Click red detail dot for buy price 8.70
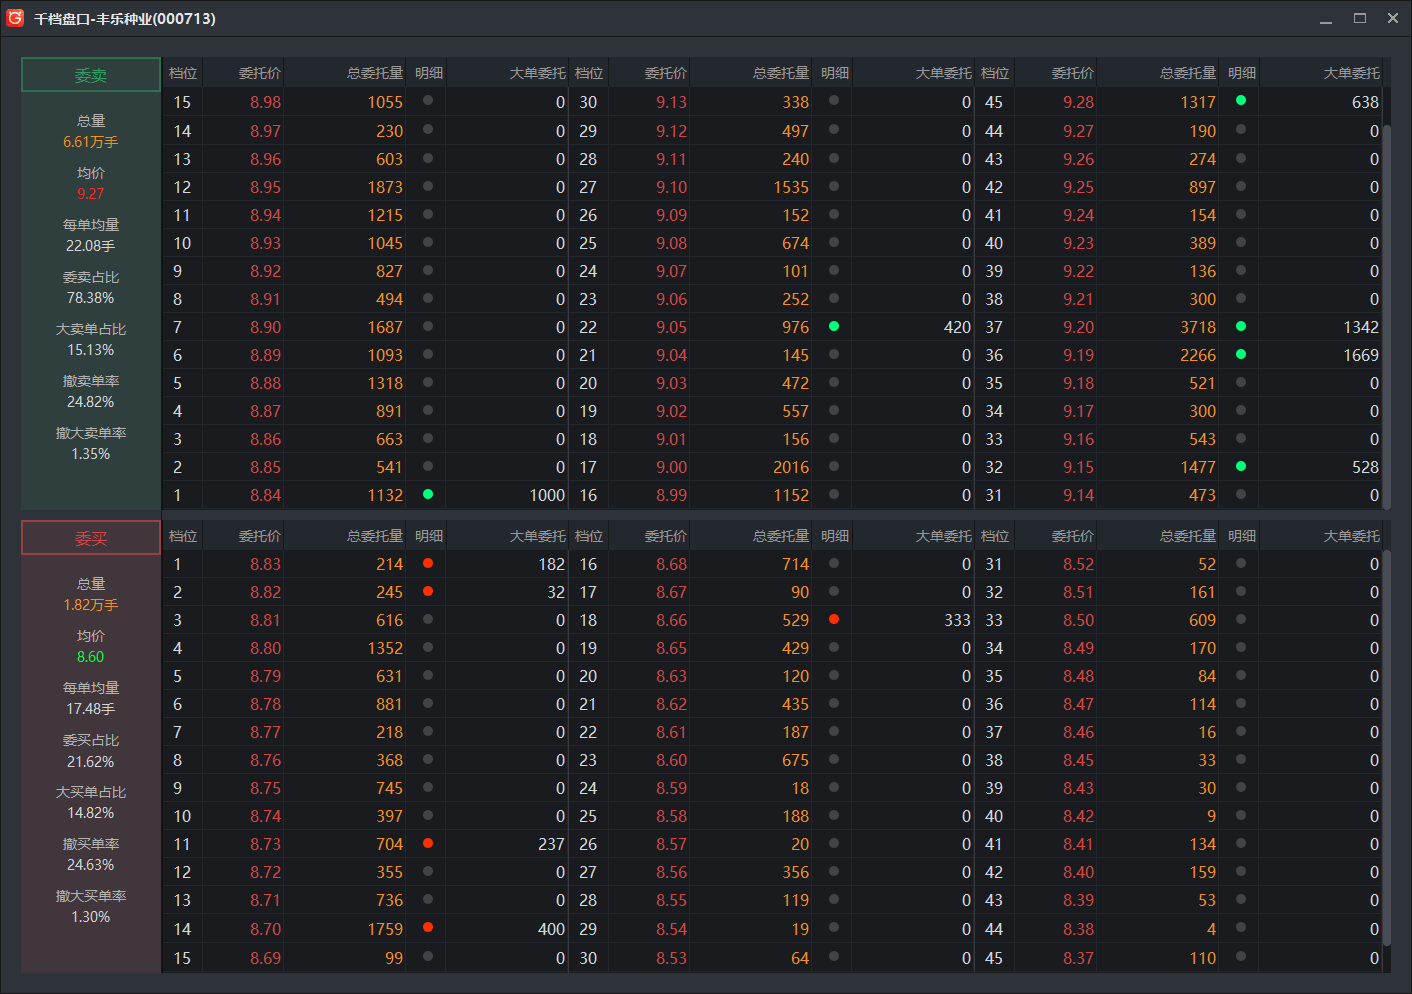Image resolution: width=1412 pixels, height=994 pixels. 428,927
